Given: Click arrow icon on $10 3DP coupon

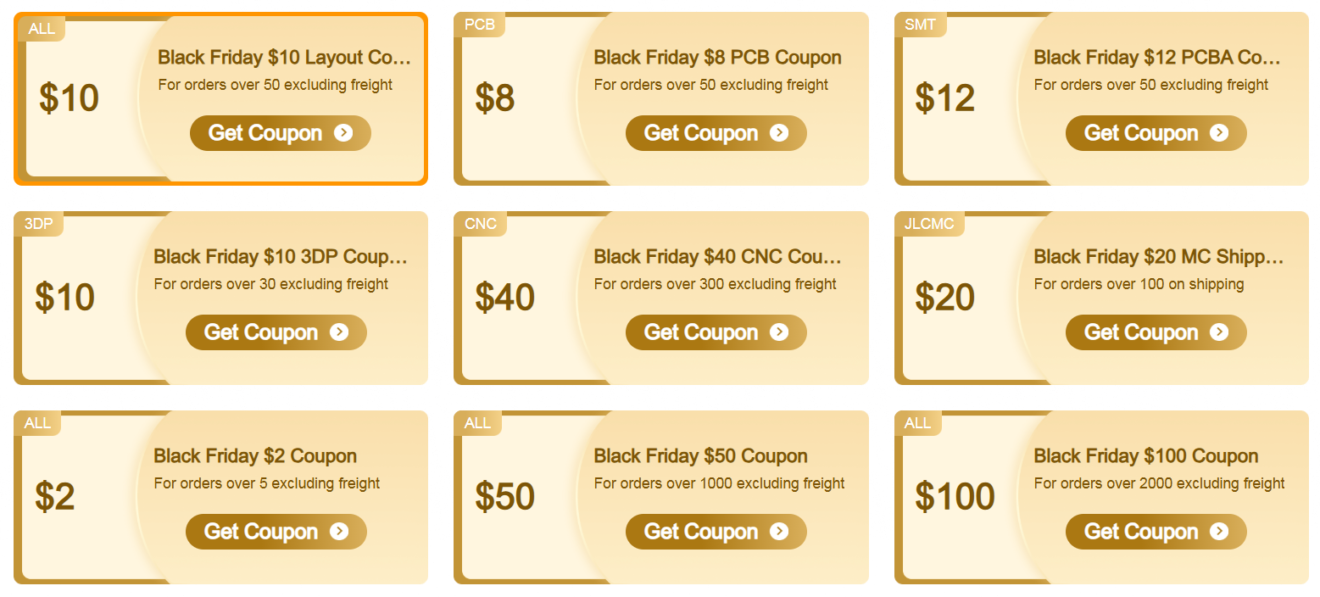Looking at the screenshot, I should 339,332.
